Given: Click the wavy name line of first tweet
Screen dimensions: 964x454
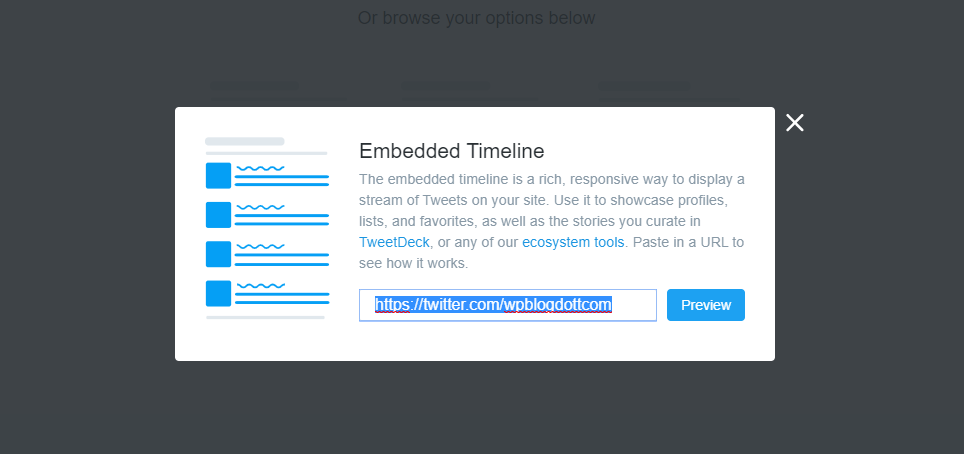Looking at the screenshot, I should (261, 167).
